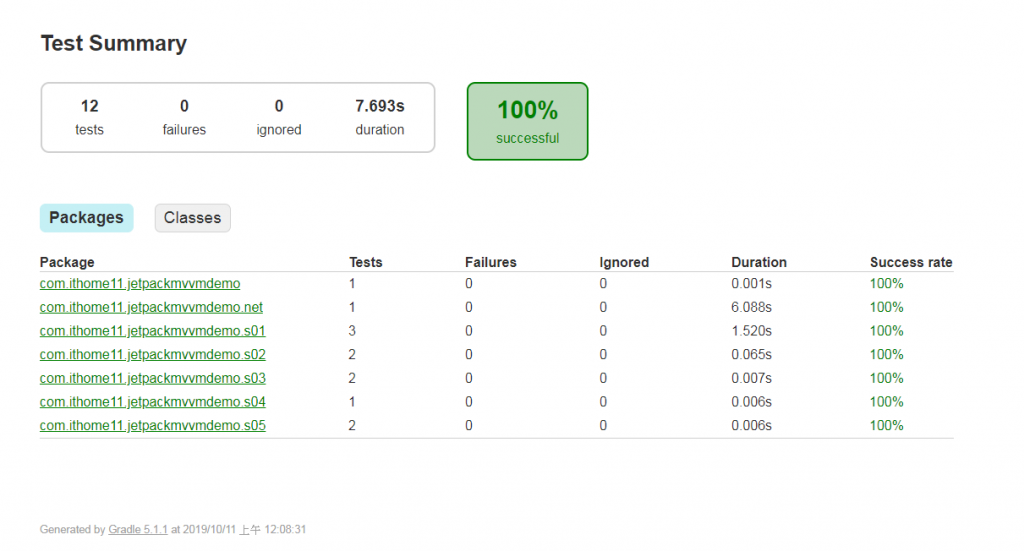Screen dimensions: 1024x551
Task: Click the Tests column header
Action: [365, 262]
